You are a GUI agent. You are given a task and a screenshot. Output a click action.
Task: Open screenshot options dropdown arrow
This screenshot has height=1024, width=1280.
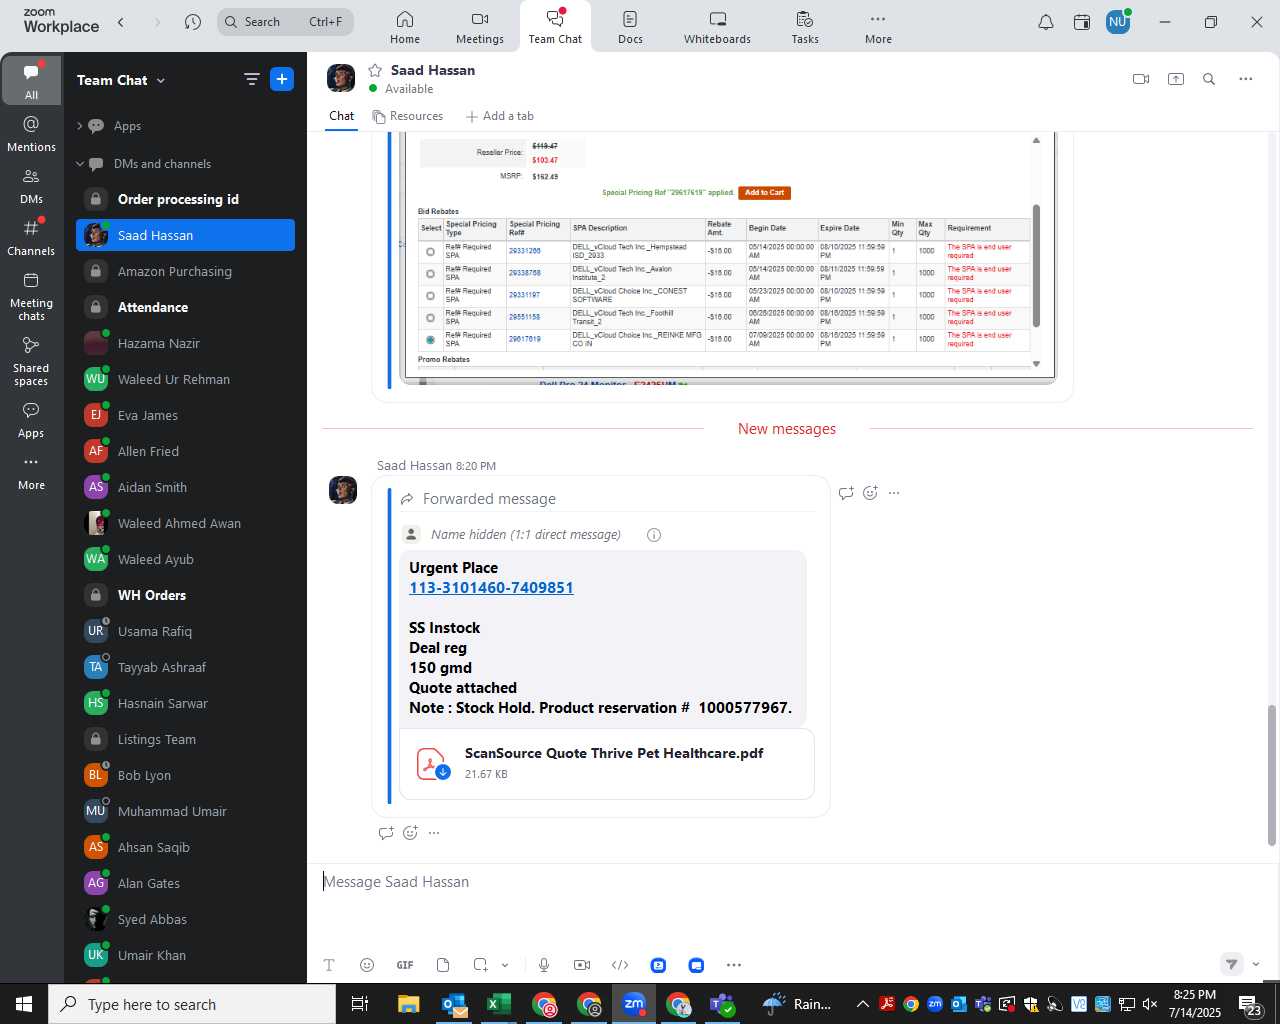(x=505, y=965)
